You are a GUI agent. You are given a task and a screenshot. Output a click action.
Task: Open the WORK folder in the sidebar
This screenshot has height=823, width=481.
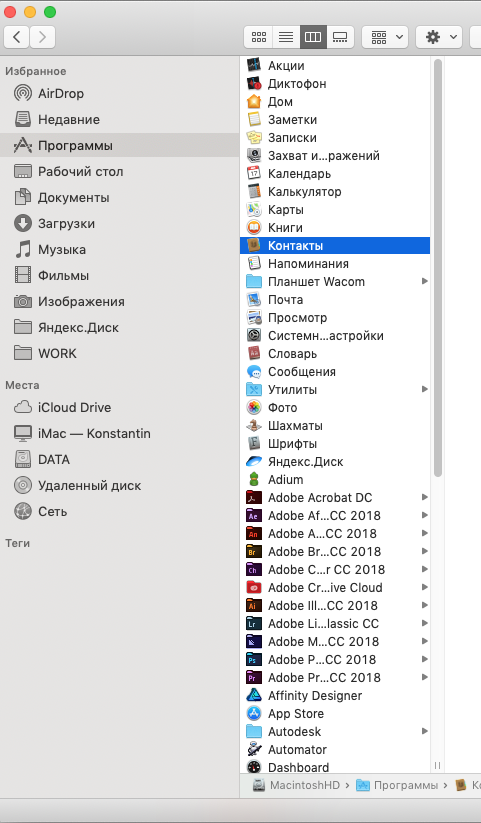pyautogui.click(x=120, y=353)
